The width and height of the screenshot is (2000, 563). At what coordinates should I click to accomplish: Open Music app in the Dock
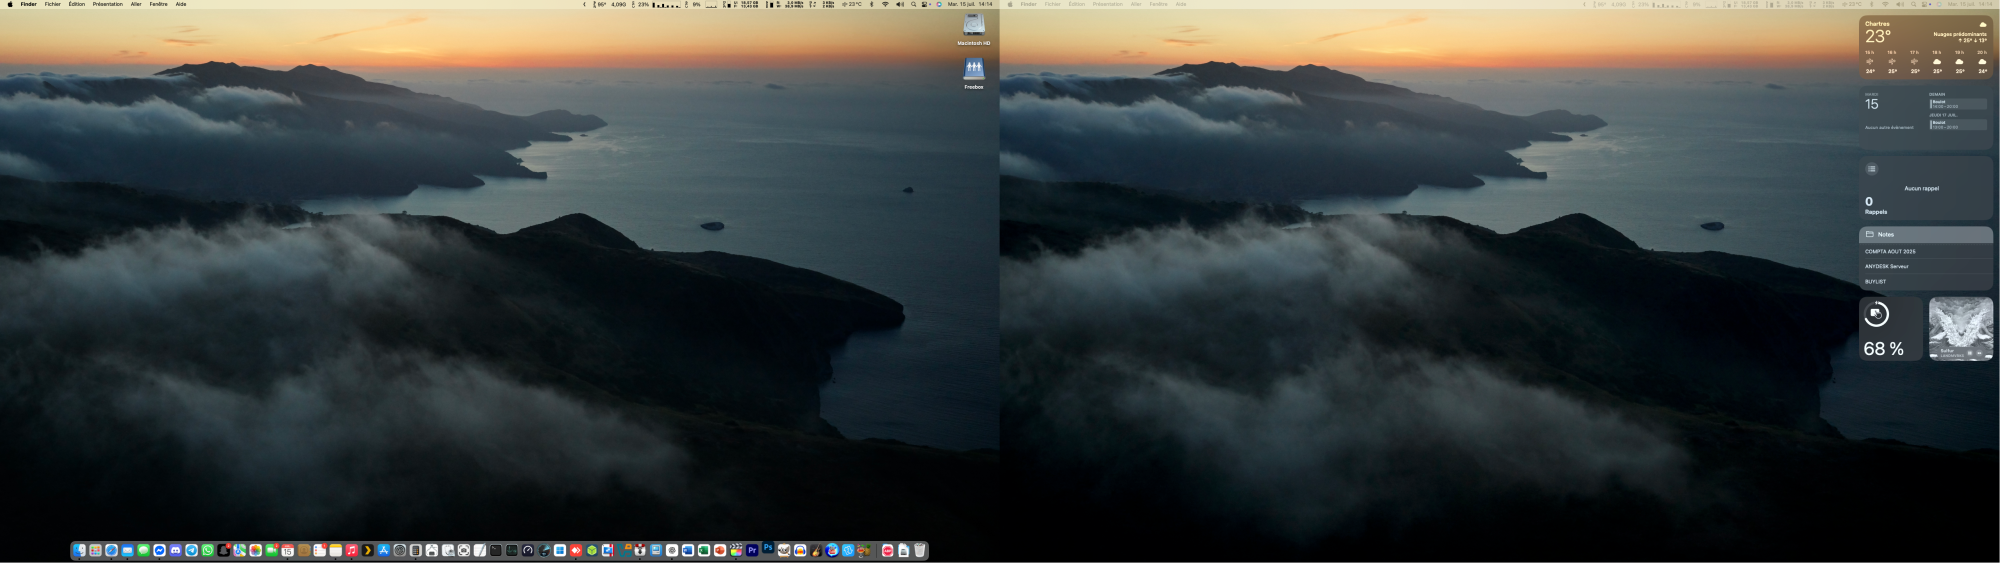(351, 550)
